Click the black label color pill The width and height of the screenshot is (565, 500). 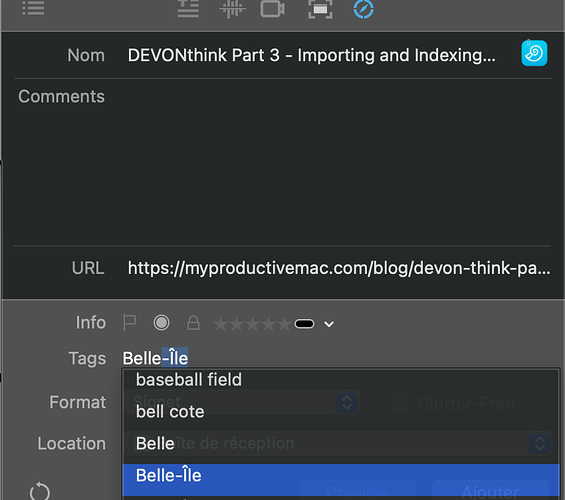click(304, 324)
